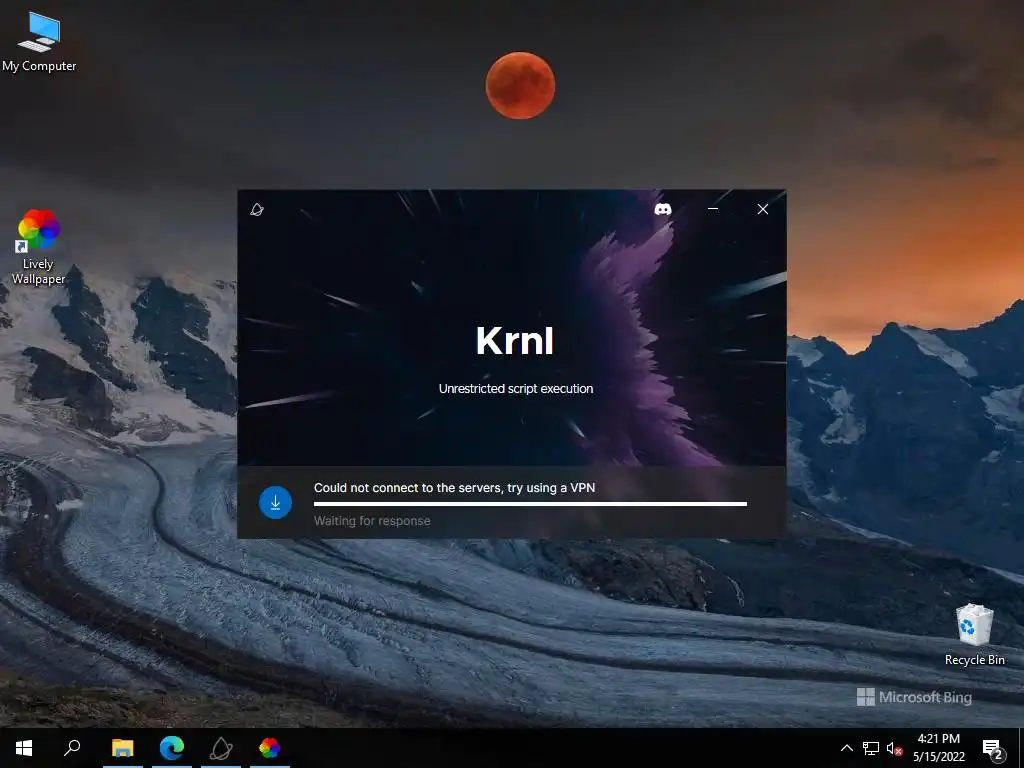Image resolution: width=1024 pixels, height=768 pixels.
Task: Show hidden system tray icons
Action: click(x=846, y=748)
